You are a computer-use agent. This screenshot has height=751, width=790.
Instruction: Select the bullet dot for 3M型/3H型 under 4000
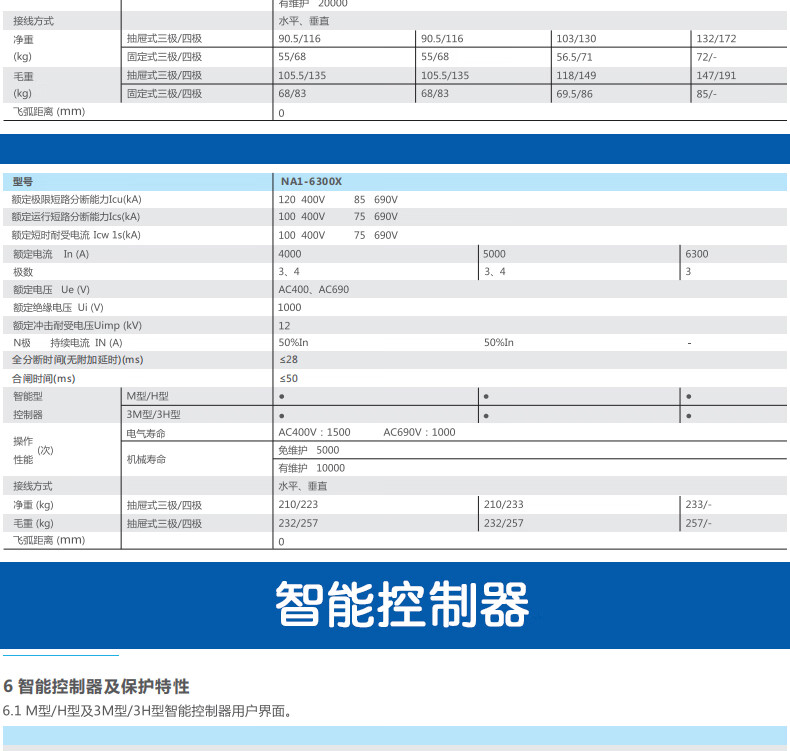click(281, 415)
